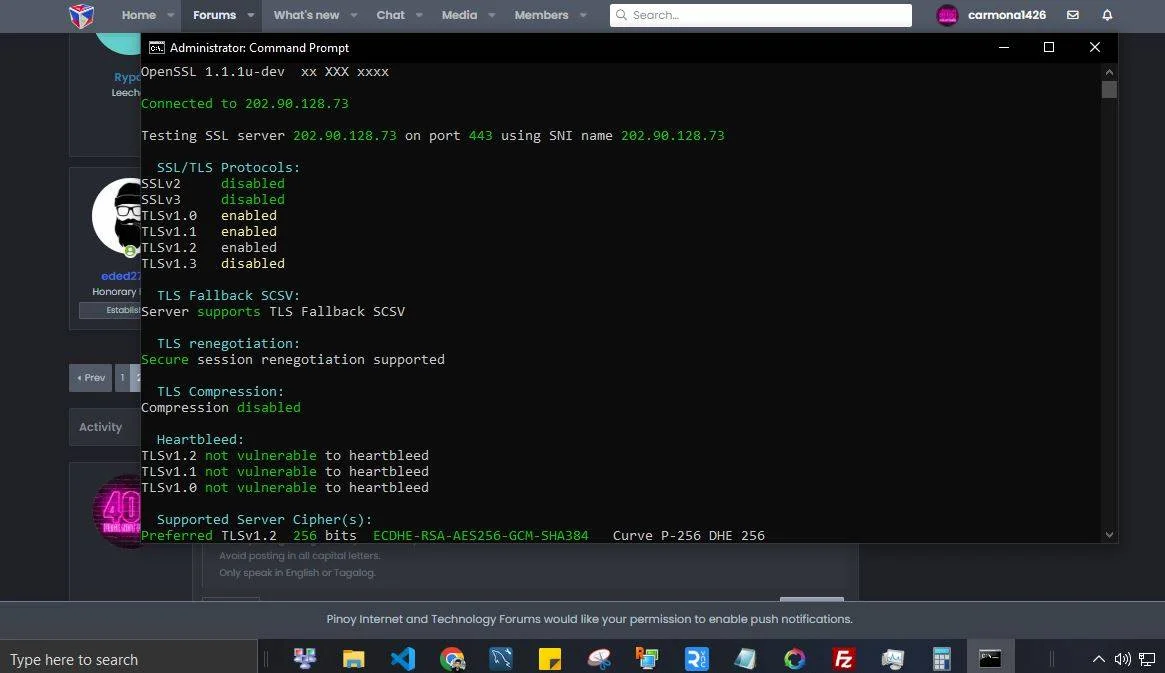Click the 'TLSv1.3' protocol row label
This screenshot has width=1165, height=673.
(169, 263)
